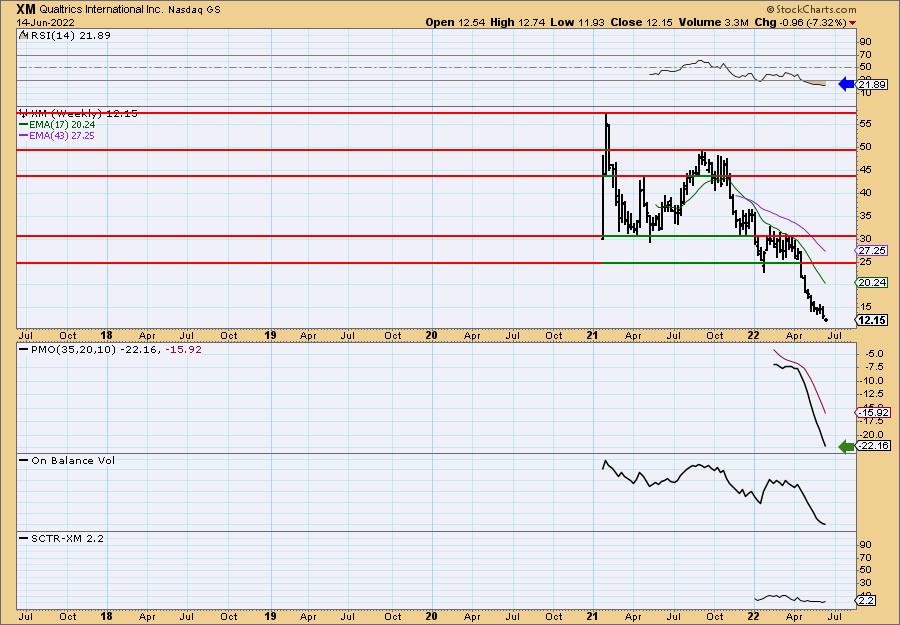Click the Nasdaq GS exchange label

pos(194,10)
